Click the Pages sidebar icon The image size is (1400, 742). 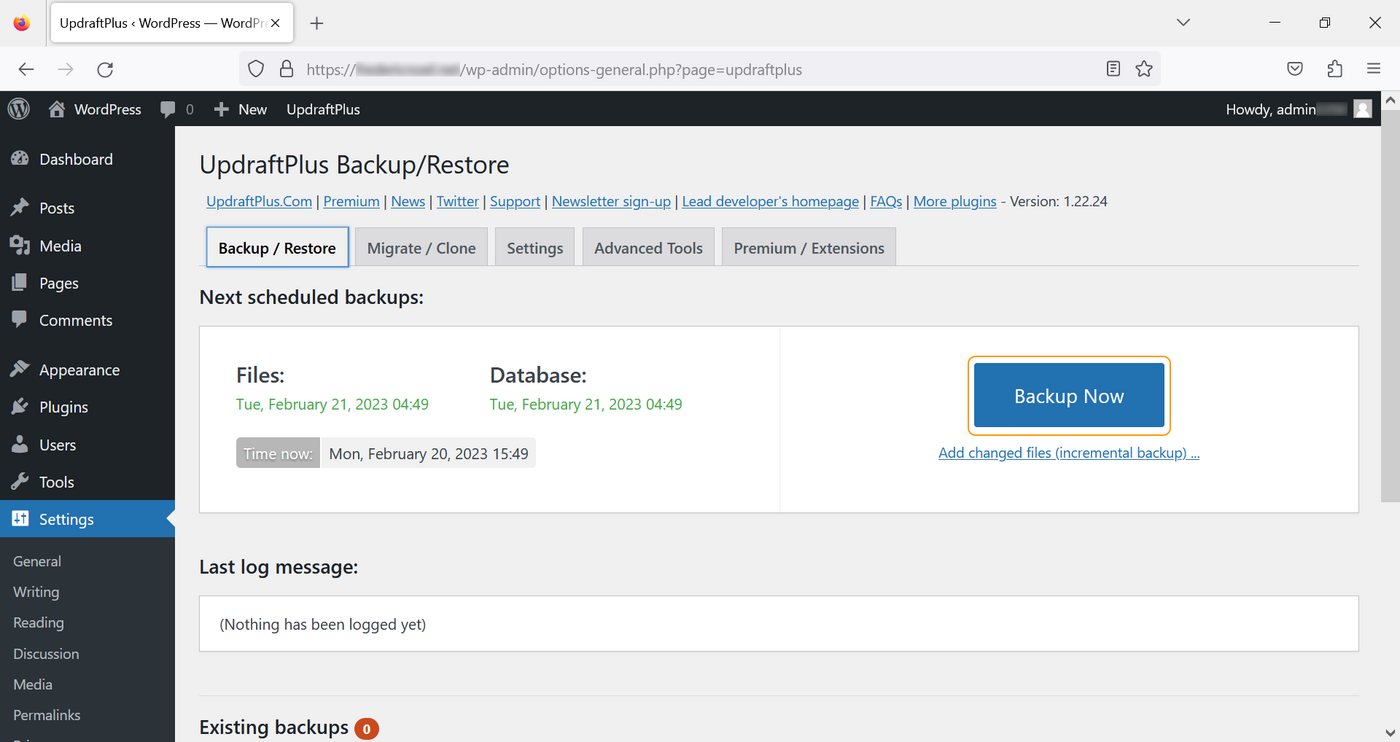(22, 283)
